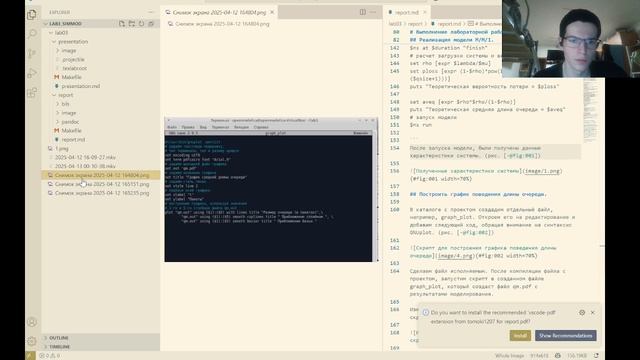Click the minimap in report.md editor

pos(590,110)
